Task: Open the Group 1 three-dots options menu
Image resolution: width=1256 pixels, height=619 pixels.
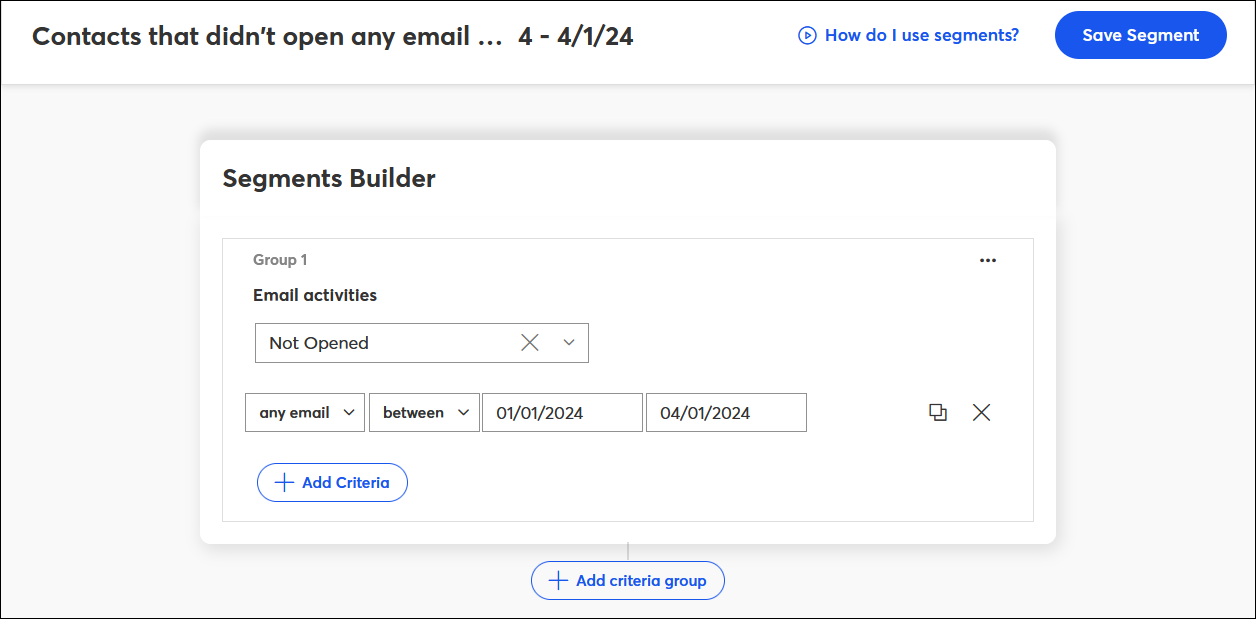Action: click(x=988, y=260)
